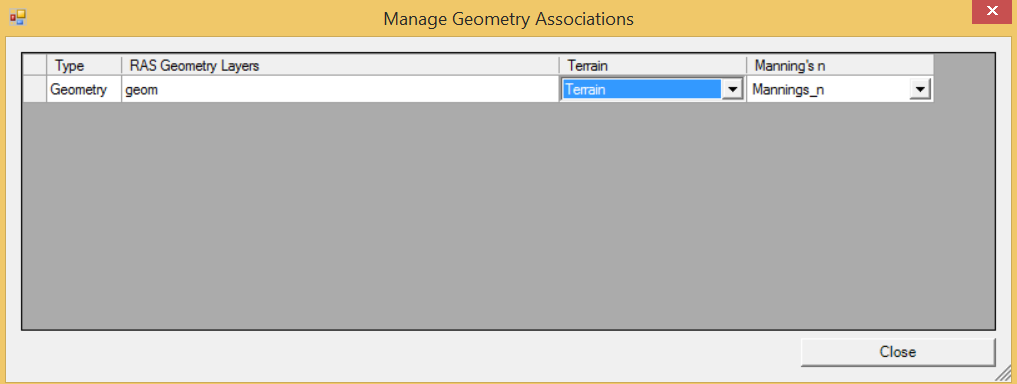Viewport: 1017px width, 384px height.
Task: Click the empty dialog area left of Close
Action: pyautogui.click(x=409, y=352)
